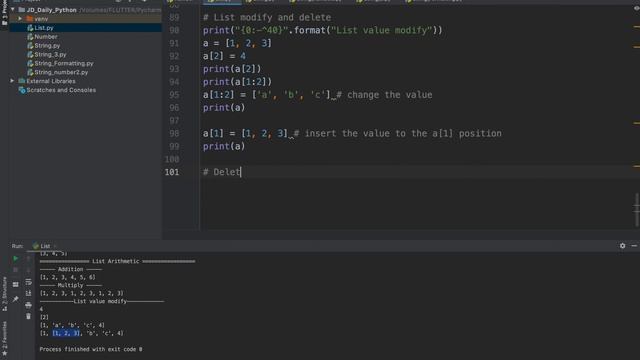Clear all console output with trash icon
The height and width of the screenshot is (360, 640).
(28, 316)
